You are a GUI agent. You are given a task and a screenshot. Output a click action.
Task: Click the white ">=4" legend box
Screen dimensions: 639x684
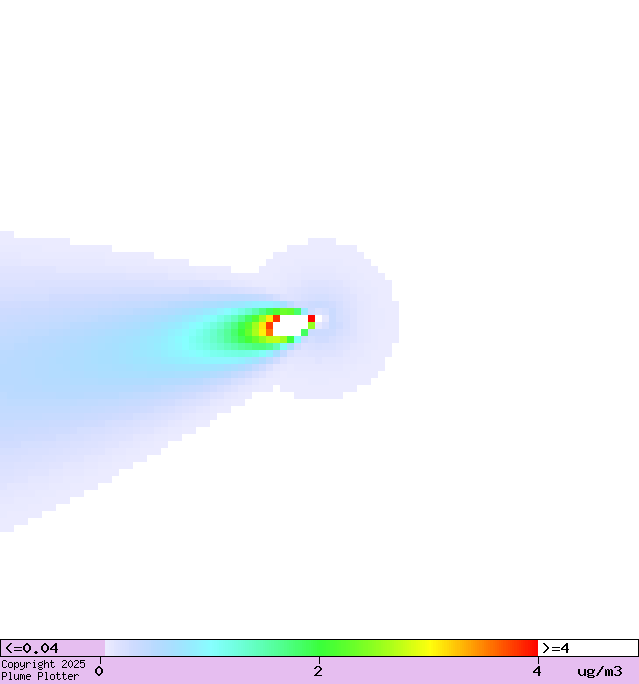(x=587, y=648)
